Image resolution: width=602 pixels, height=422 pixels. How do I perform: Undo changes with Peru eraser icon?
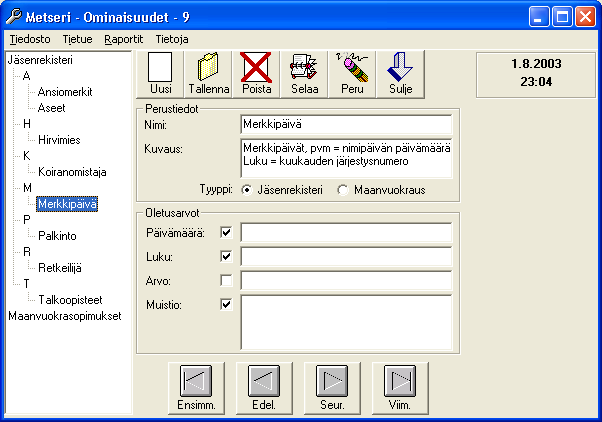352,74
